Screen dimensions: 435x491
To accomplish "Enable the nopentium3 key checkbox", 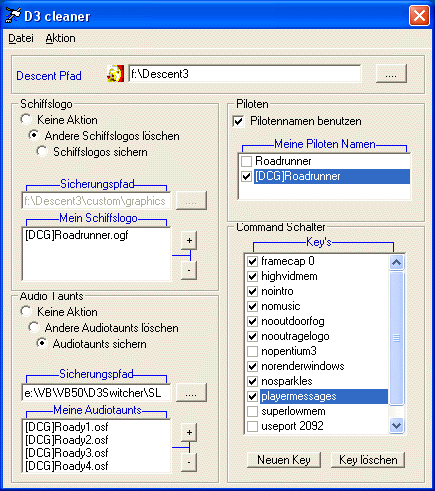I will (x=252, y=351).
